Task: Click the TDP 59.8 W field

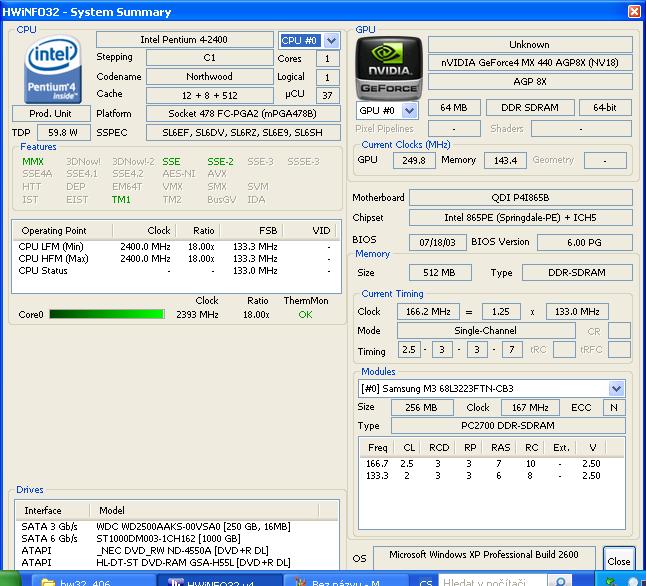Action: click(63, 133)
